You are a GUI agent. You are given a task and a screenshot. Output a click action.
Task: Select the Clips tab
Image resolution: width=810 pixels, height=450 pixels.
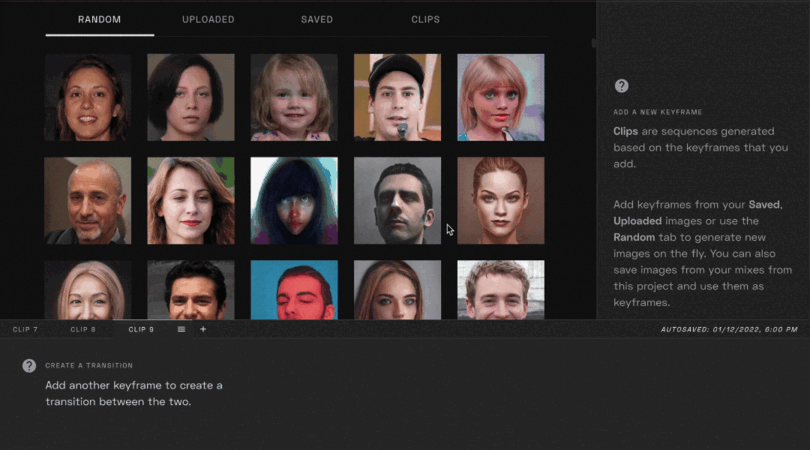pyautogui.click(x=425, y=19)
